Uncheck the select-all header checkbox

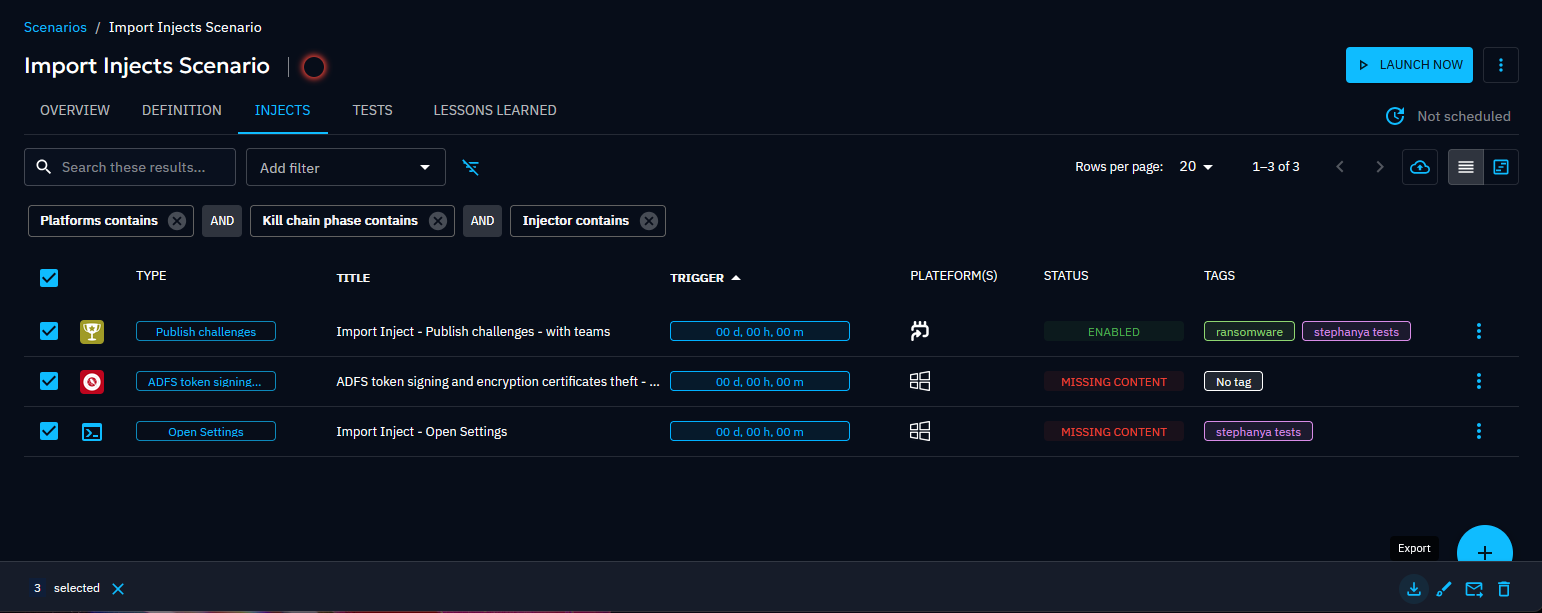tap(49, 278)
